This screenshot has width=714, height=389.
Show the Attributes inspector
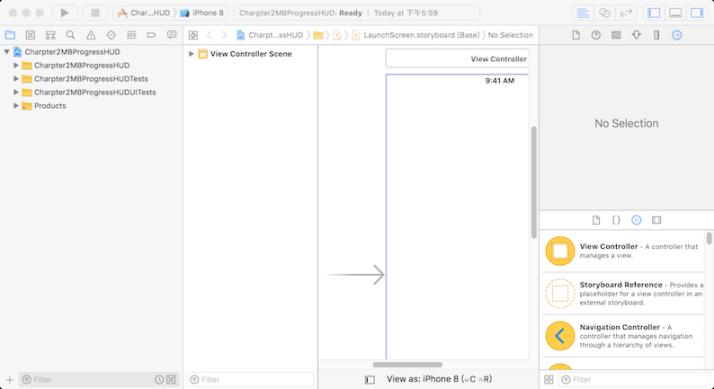click(x=636, y=35)
